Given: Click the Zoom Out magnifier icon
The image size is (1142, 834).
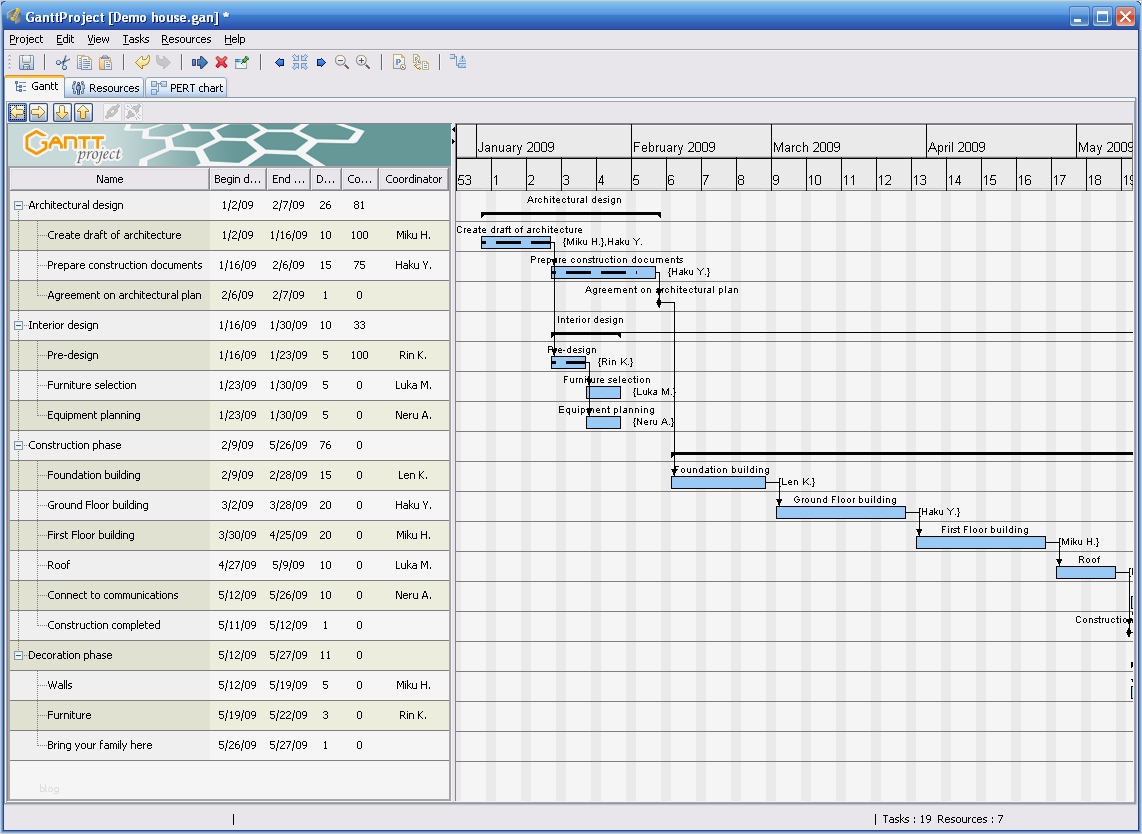Looking at the screenshot, I should tap(340, 62).
